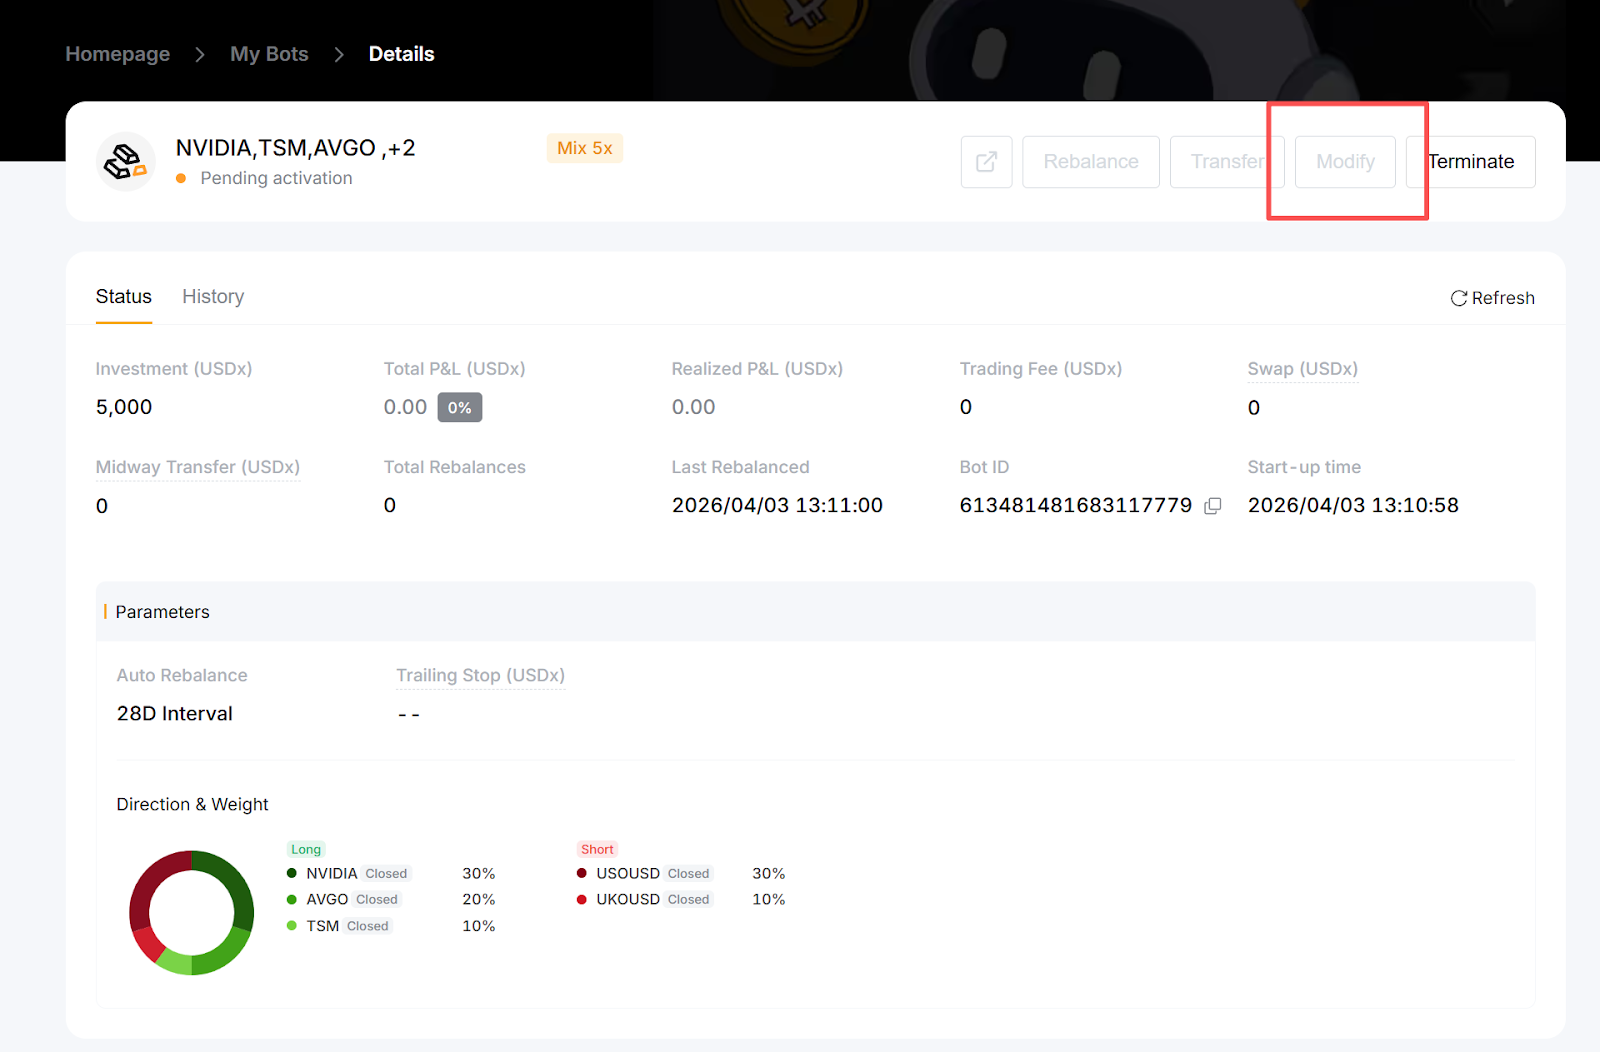Navigate to My Bots breadcrumb

(269, 55)
